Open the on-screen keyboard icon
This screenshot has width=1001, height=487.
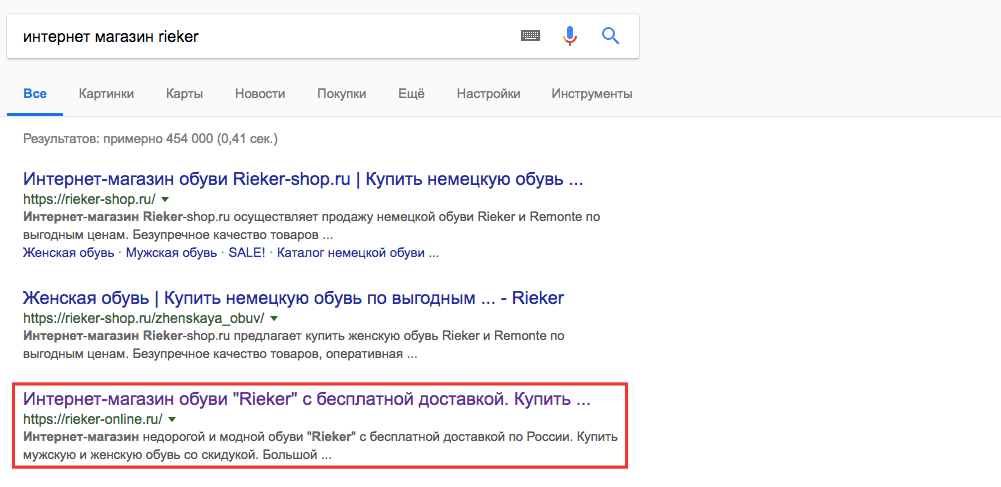[530, 36]
